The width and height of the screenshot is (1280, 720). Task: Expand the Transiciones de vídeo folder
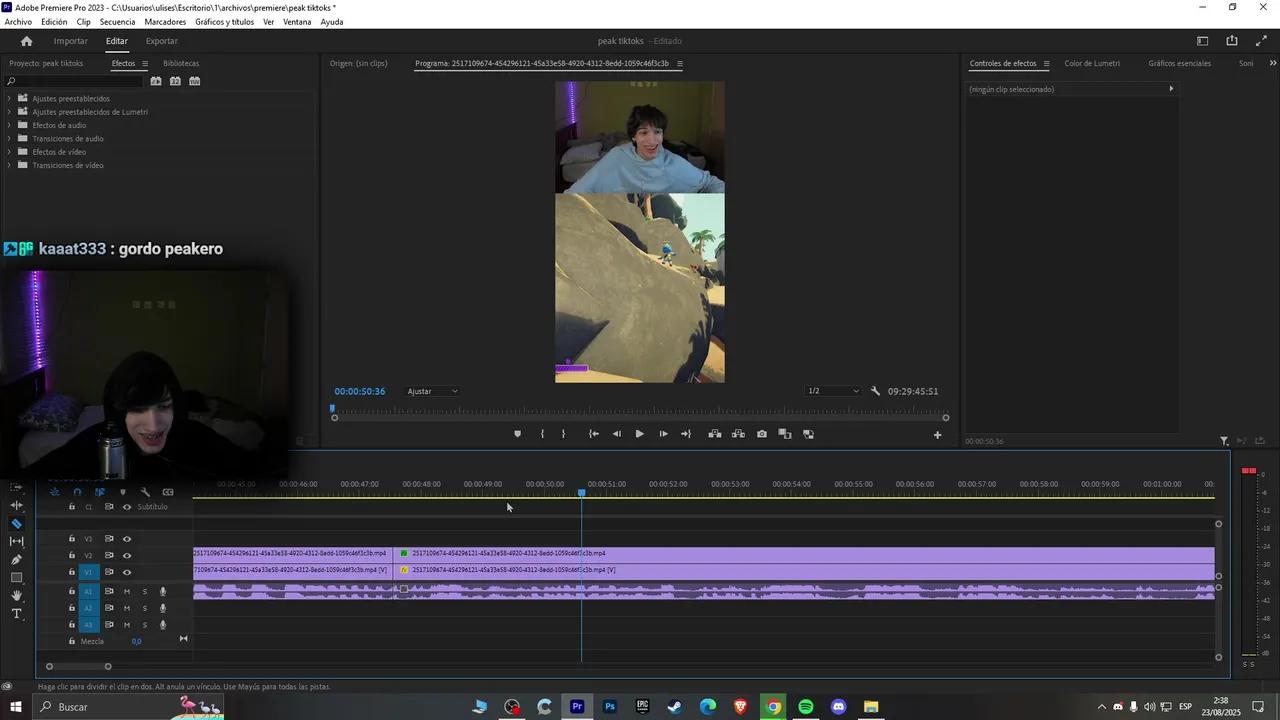[x=9, y=165]
